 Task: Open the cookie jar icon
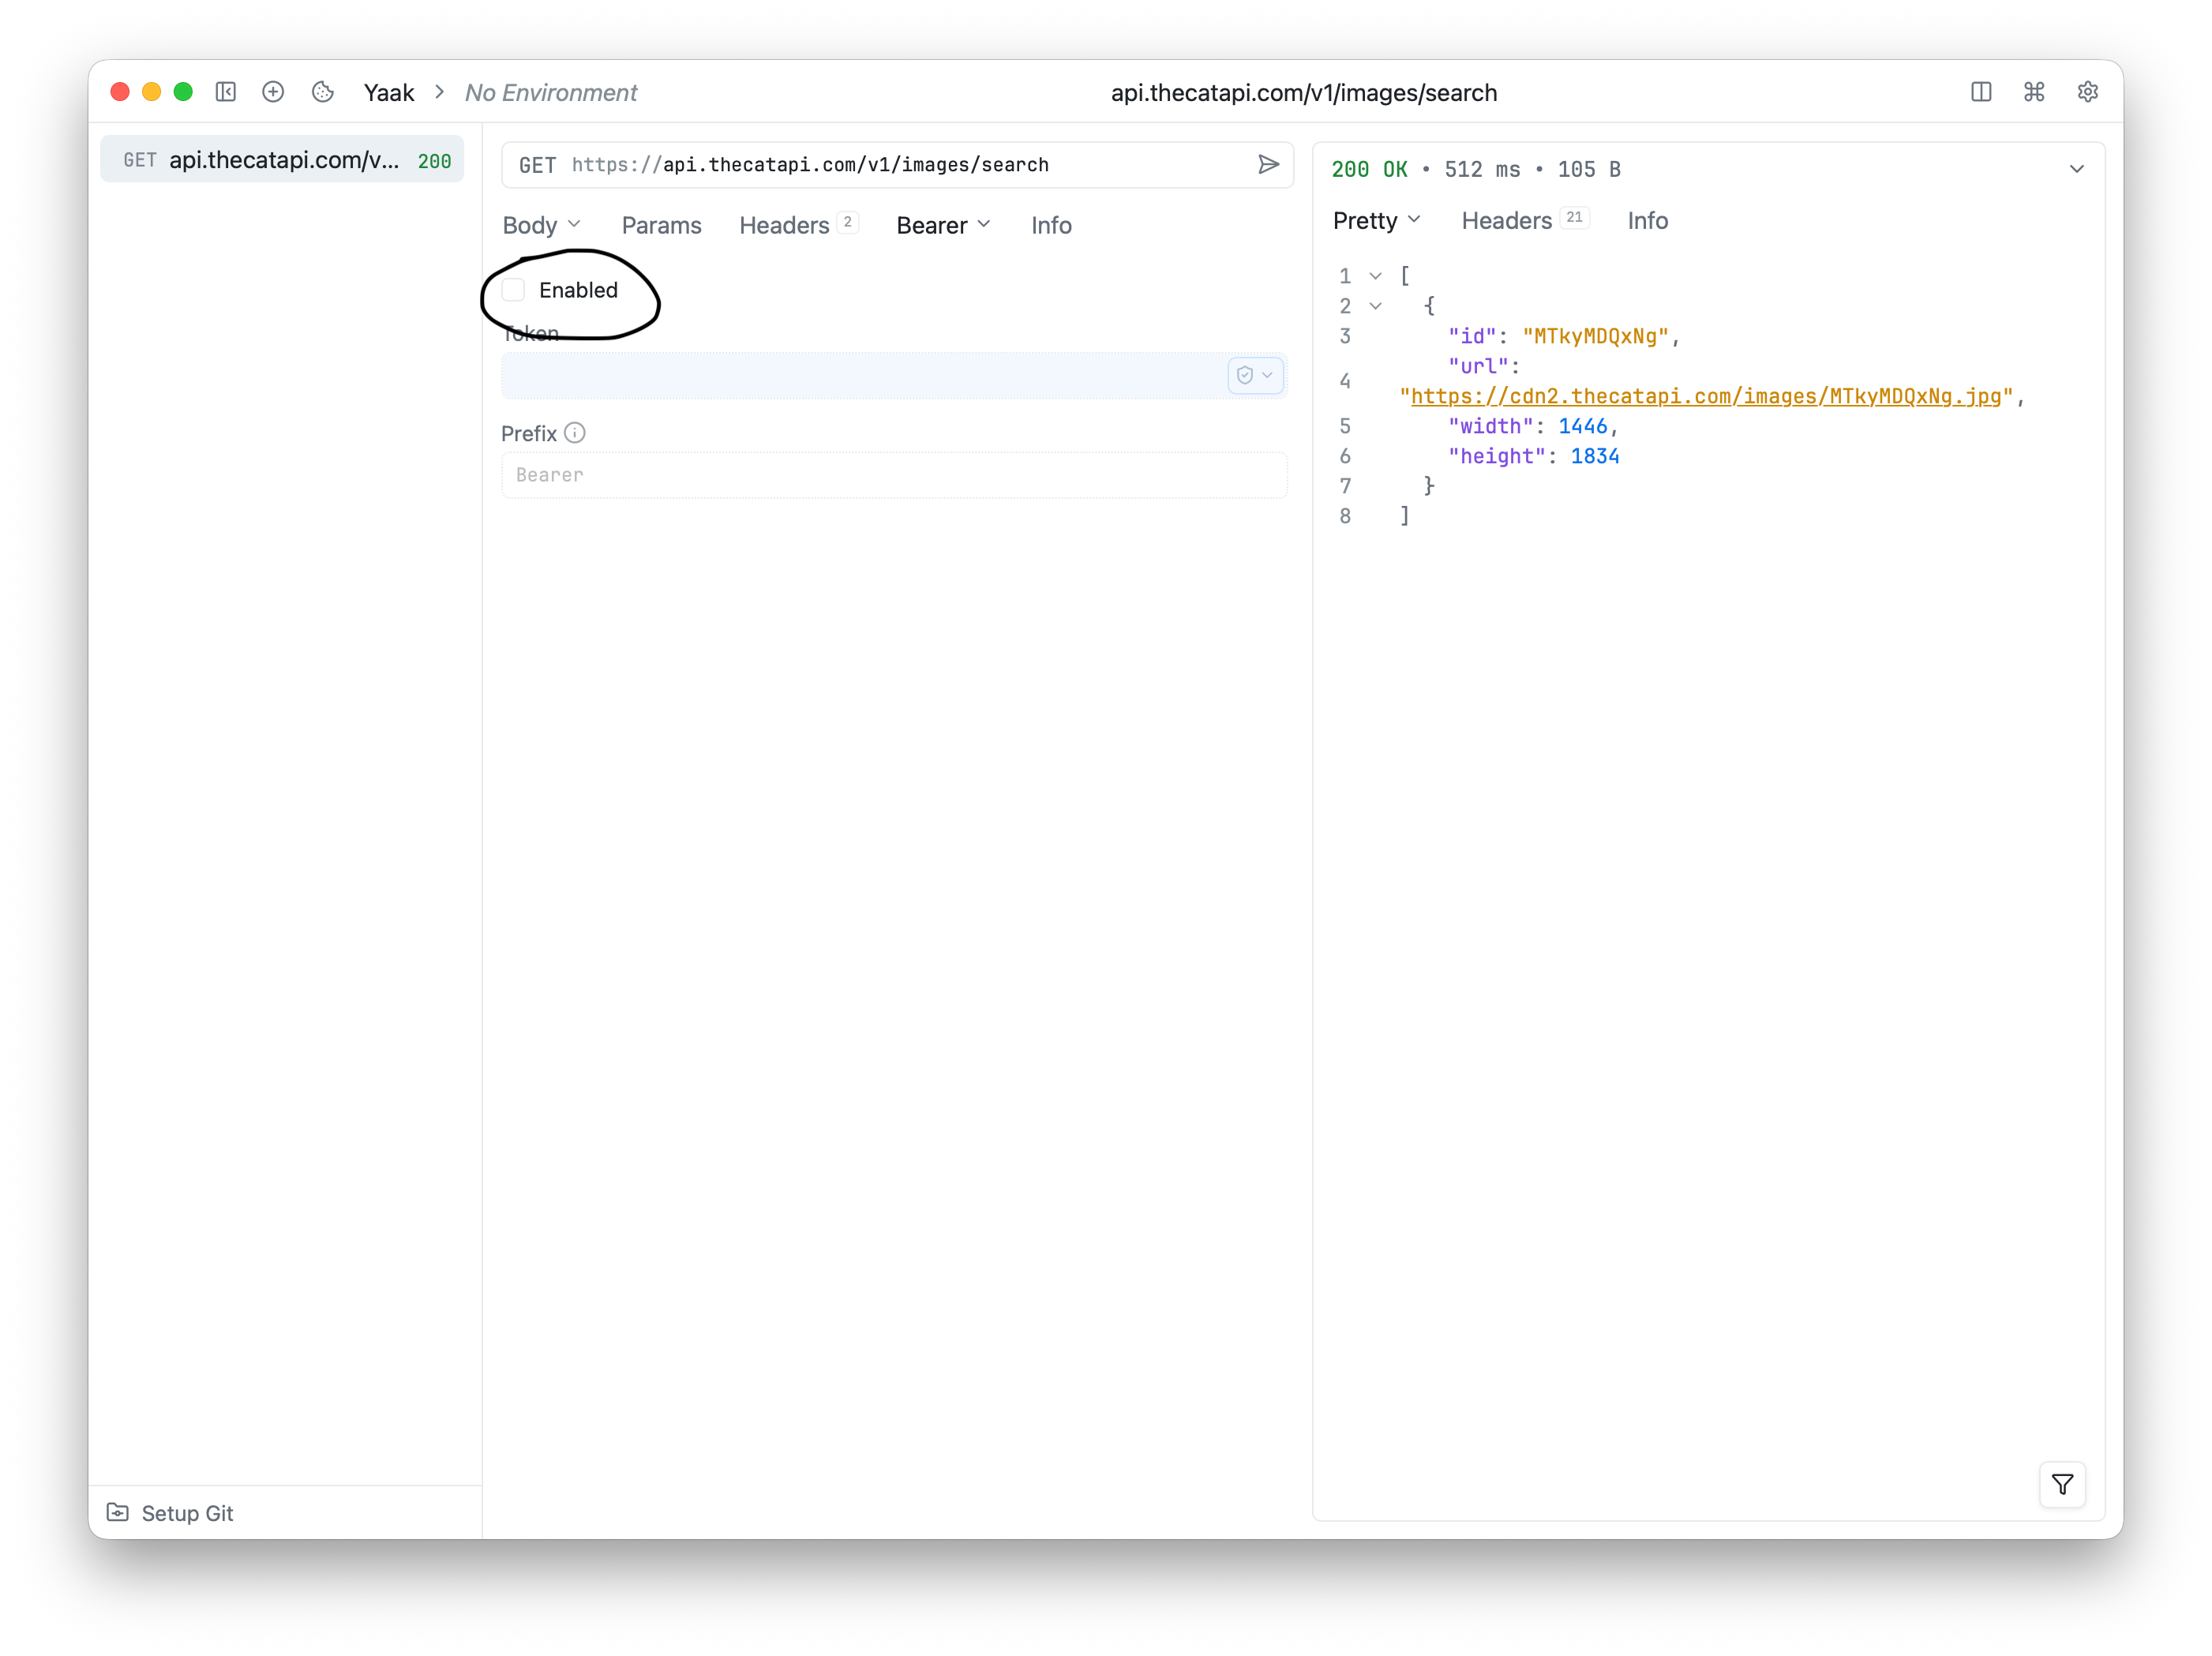pos(322,92)
